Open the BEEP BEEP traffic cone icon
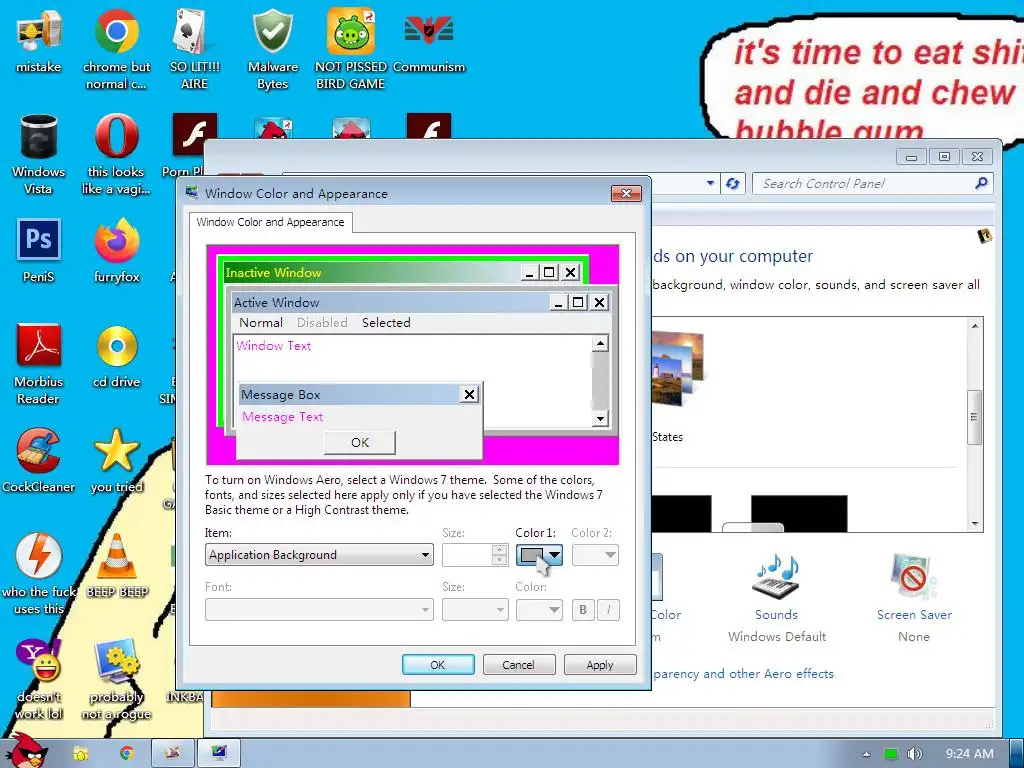 click(116, 566)
